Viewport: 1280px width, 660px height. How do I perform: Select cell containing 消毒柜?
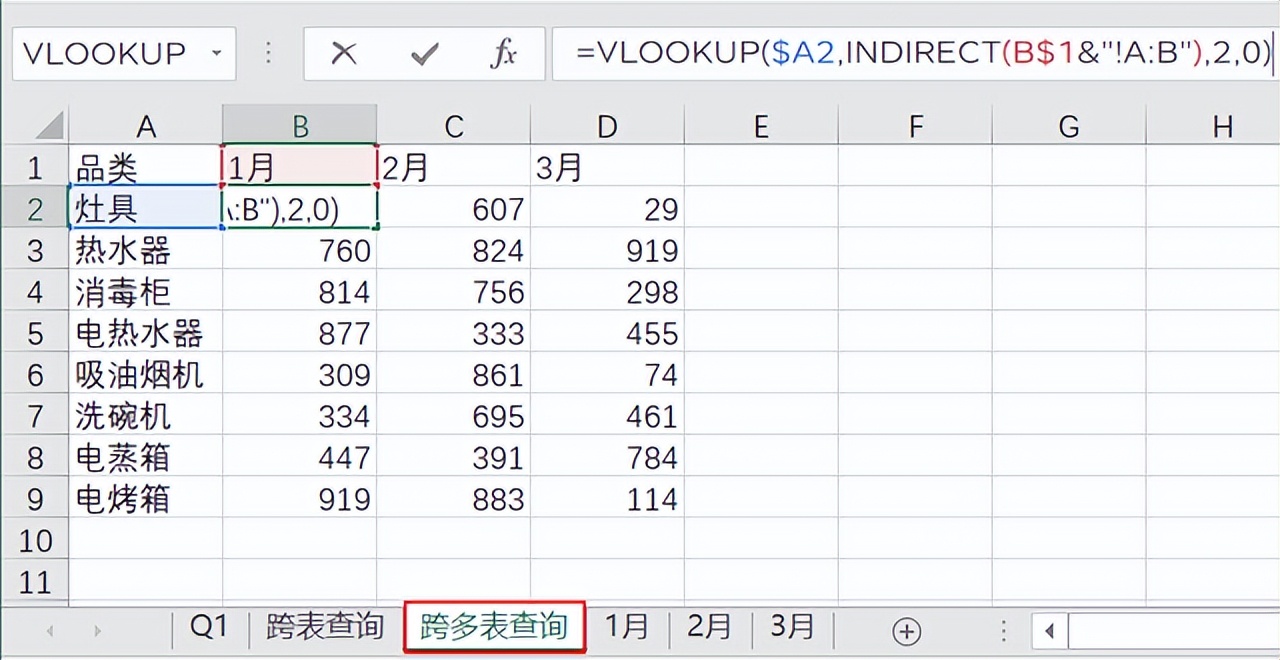click(x=146, y=291)
